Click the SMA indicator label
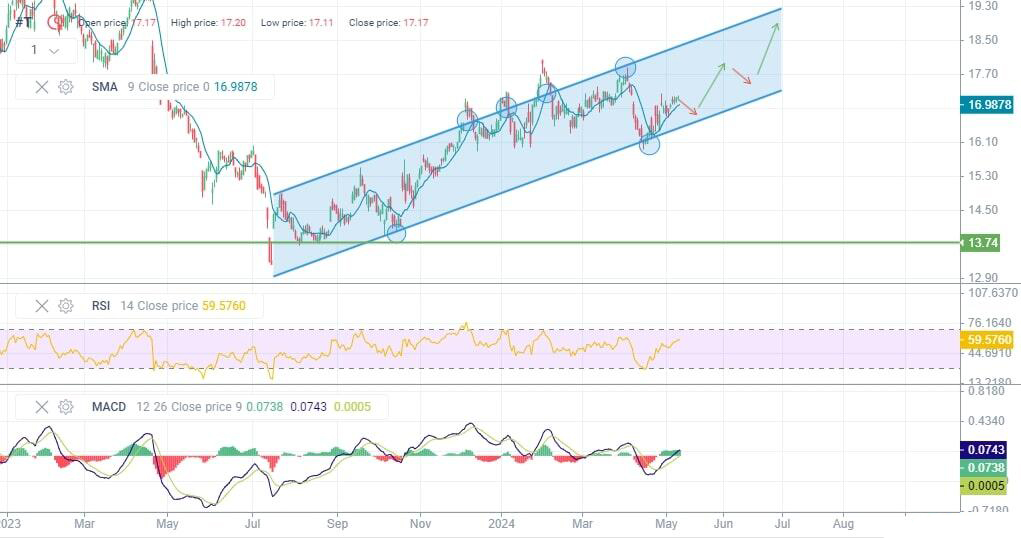The width and height of the screenshot is (1021, 538). pyautogui.click(x=104, y=87)
